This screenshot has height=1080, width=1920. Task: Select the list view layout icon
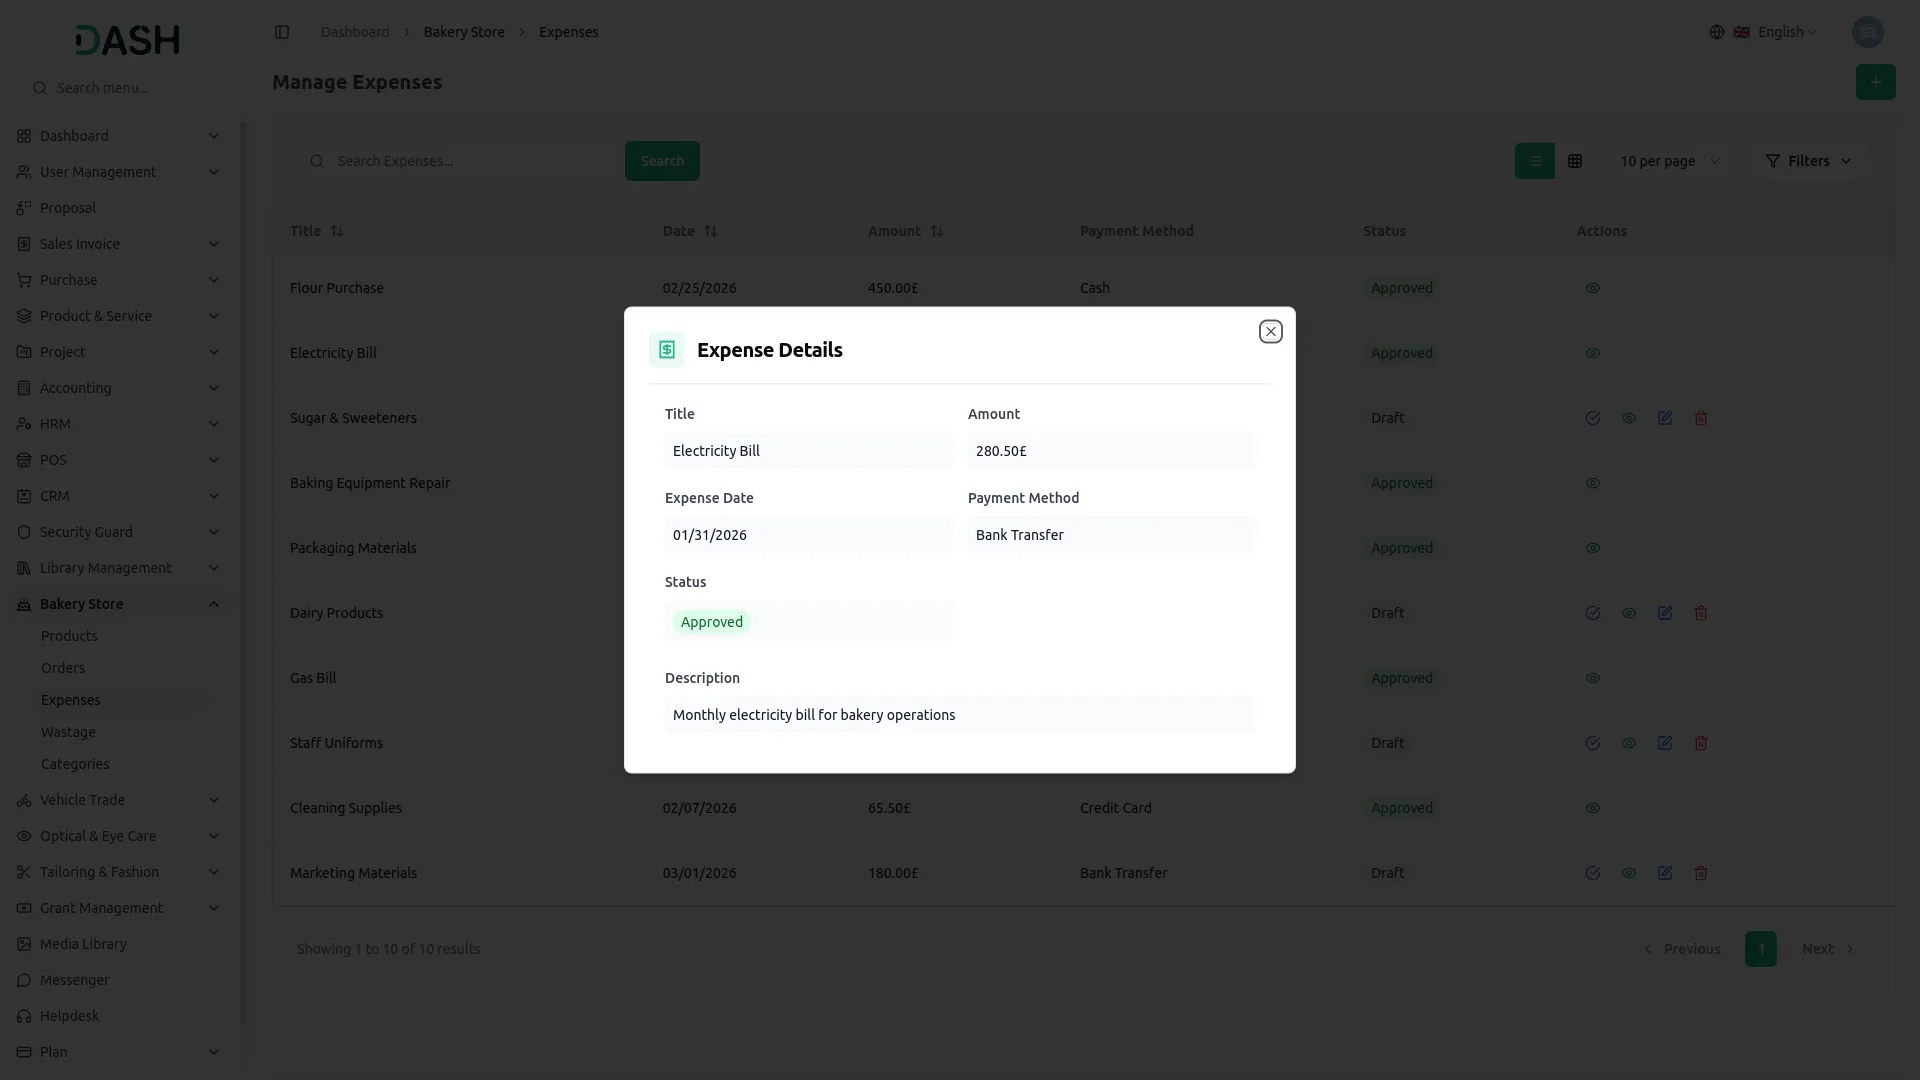[x=1534, y=161]
